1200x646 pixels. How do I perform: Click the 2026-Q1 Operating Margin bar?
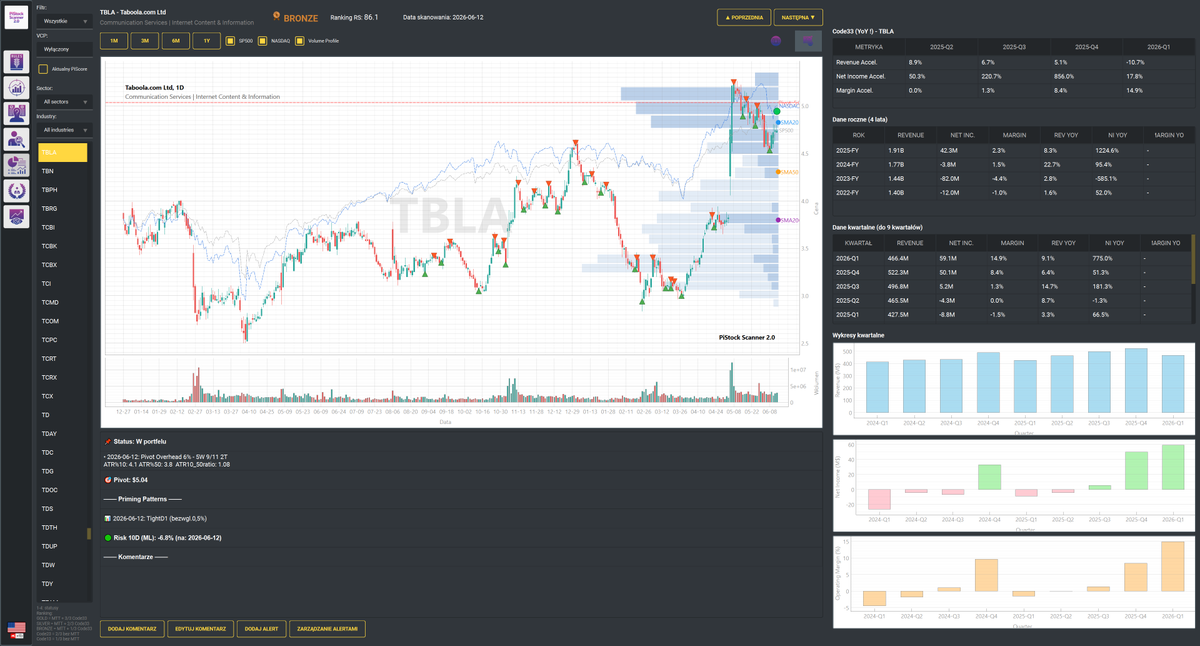pos(1172,566)
